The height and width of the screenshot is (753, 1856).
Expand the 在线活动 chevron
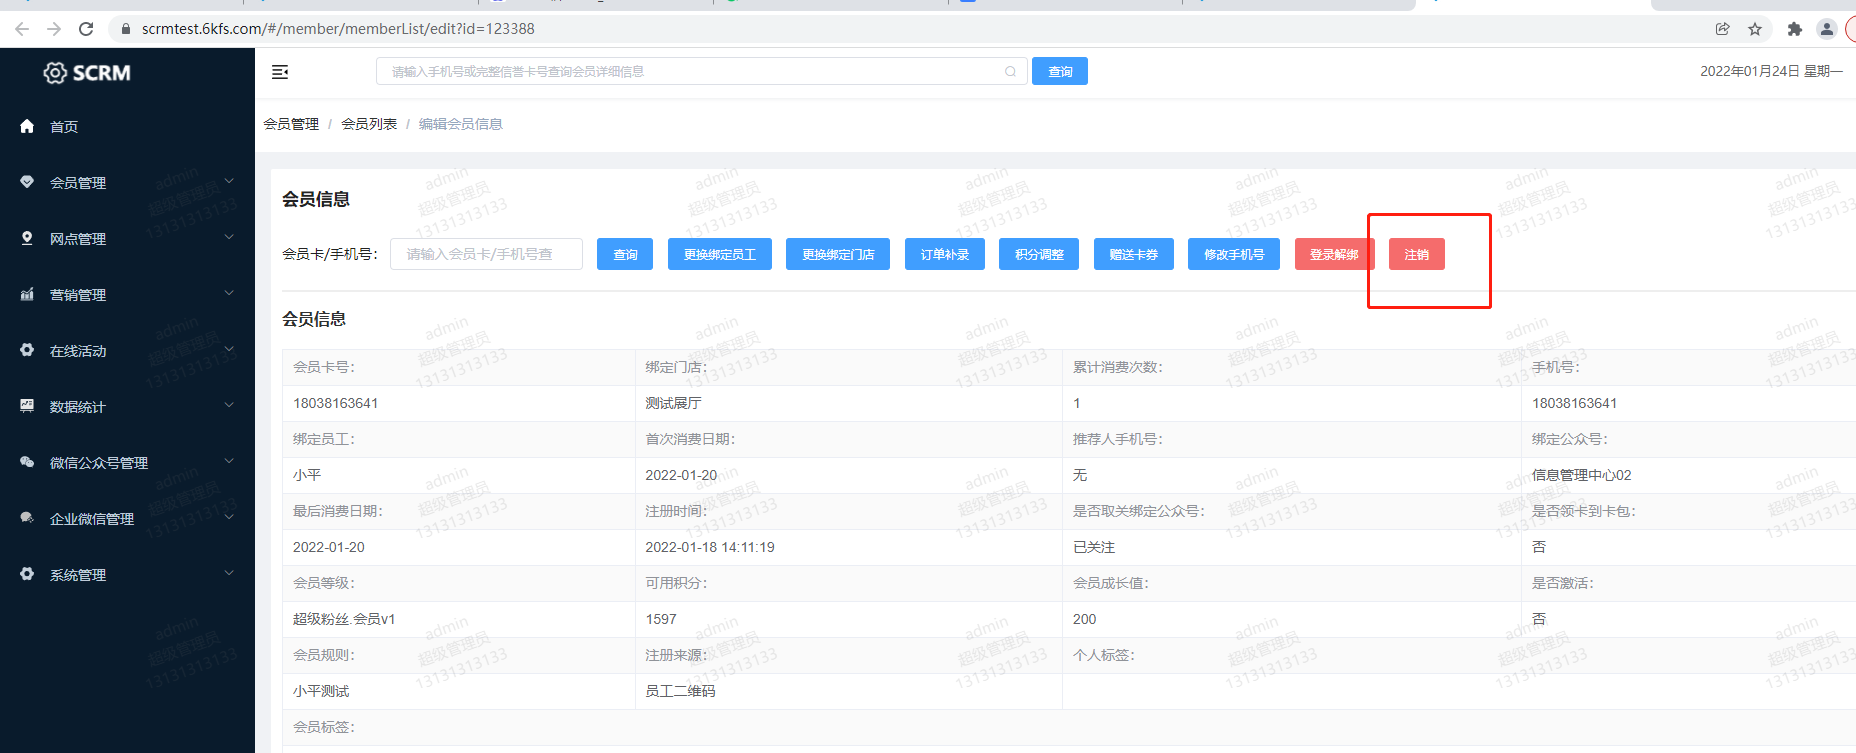click(x=229, y=349)
